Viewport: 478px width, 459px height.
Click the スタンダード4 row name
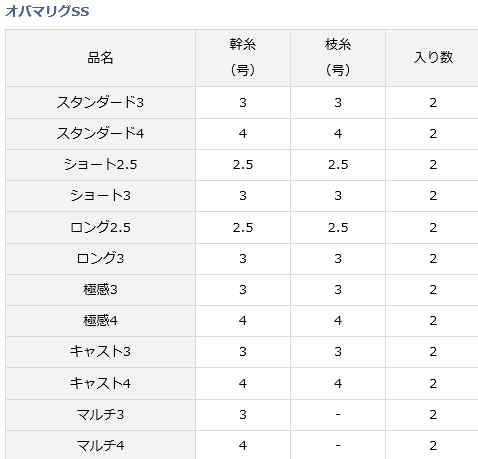100,134
